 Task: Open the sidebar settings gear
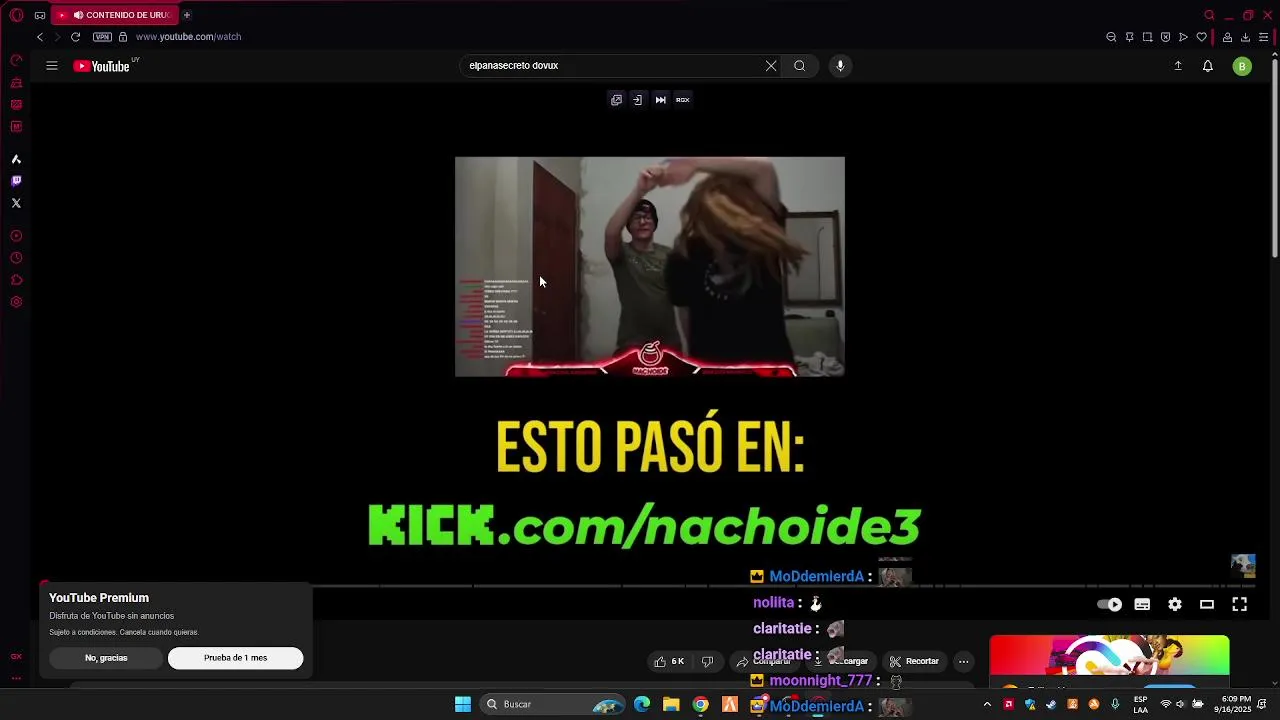16,302
